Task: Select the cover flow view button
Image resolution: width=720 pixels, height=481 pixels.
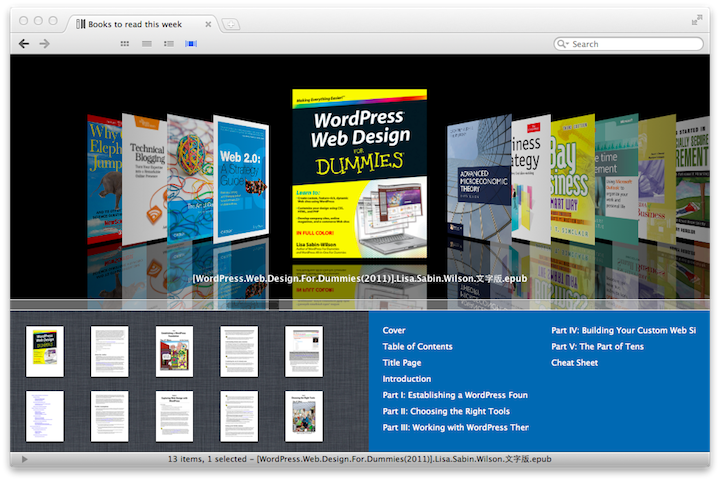Action: [191, 44]
